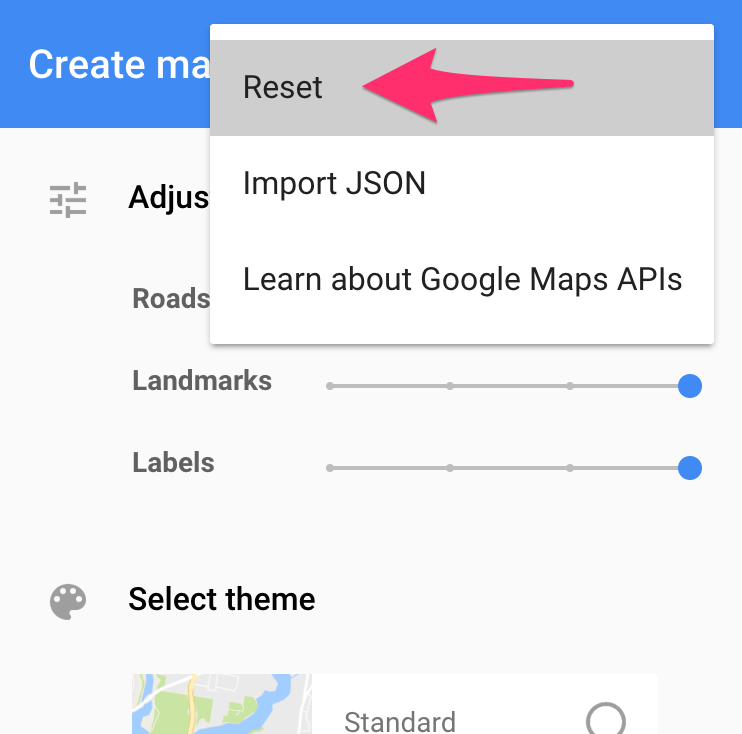
Task: Click the Select theme heading
Action: pos(221,600)
